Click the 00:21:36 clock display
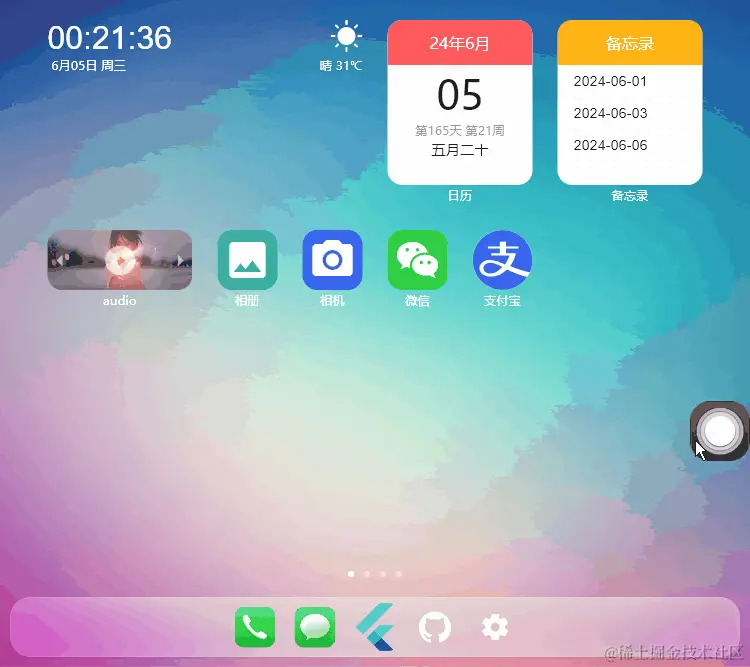 click(x=110, y=38)
